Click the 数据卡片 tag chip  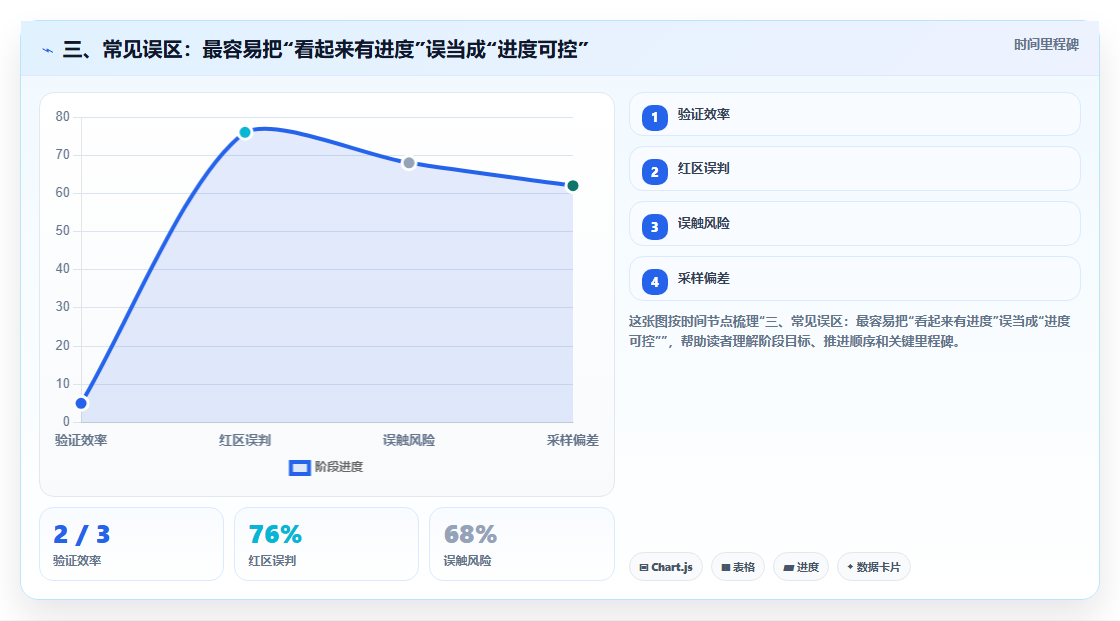(x=874, y=567)
